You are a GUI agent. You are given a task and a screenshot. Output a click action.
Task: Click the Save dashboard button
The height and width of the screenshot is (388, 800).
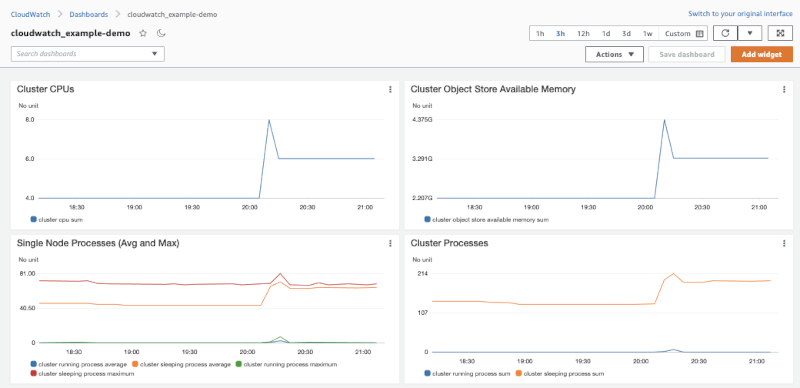(x=687, y=54)
